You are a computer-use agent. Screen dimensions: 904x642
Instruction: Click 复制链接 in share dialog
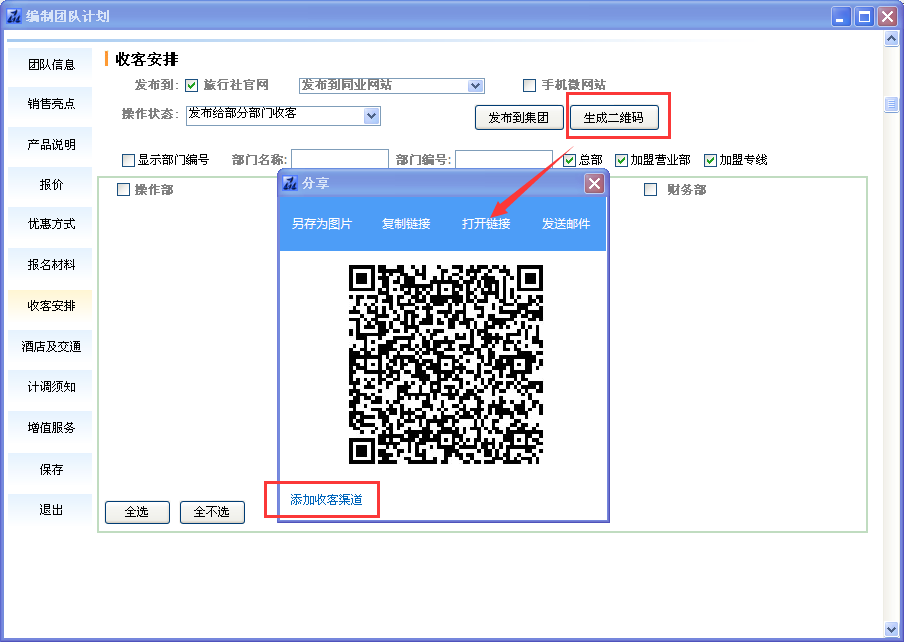point(406,224)
